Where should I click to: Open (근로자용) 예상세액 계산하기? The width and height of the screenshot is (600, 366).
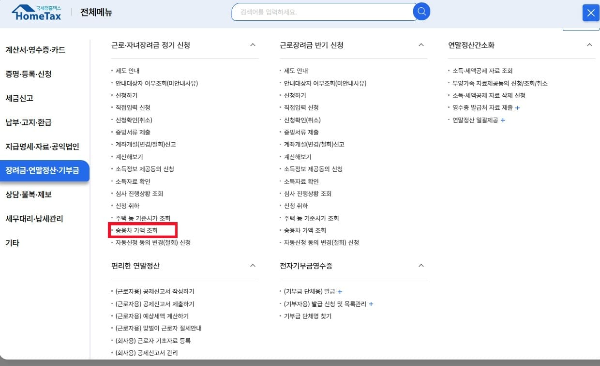[x=152, y=316]
